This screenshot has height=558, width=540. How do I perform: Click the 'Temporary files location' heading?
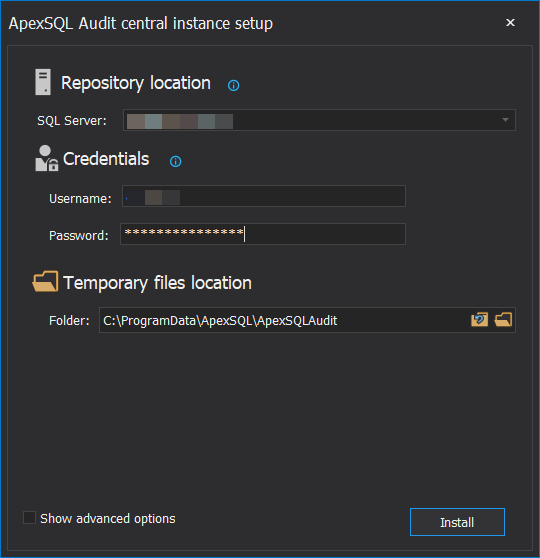click(157, 283)
